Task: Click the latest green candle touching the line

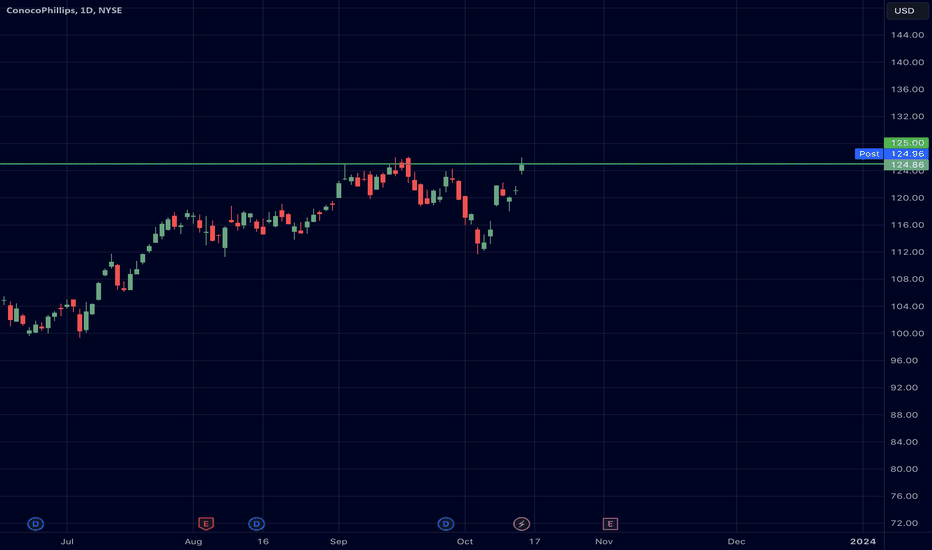Action: [521, 166]
